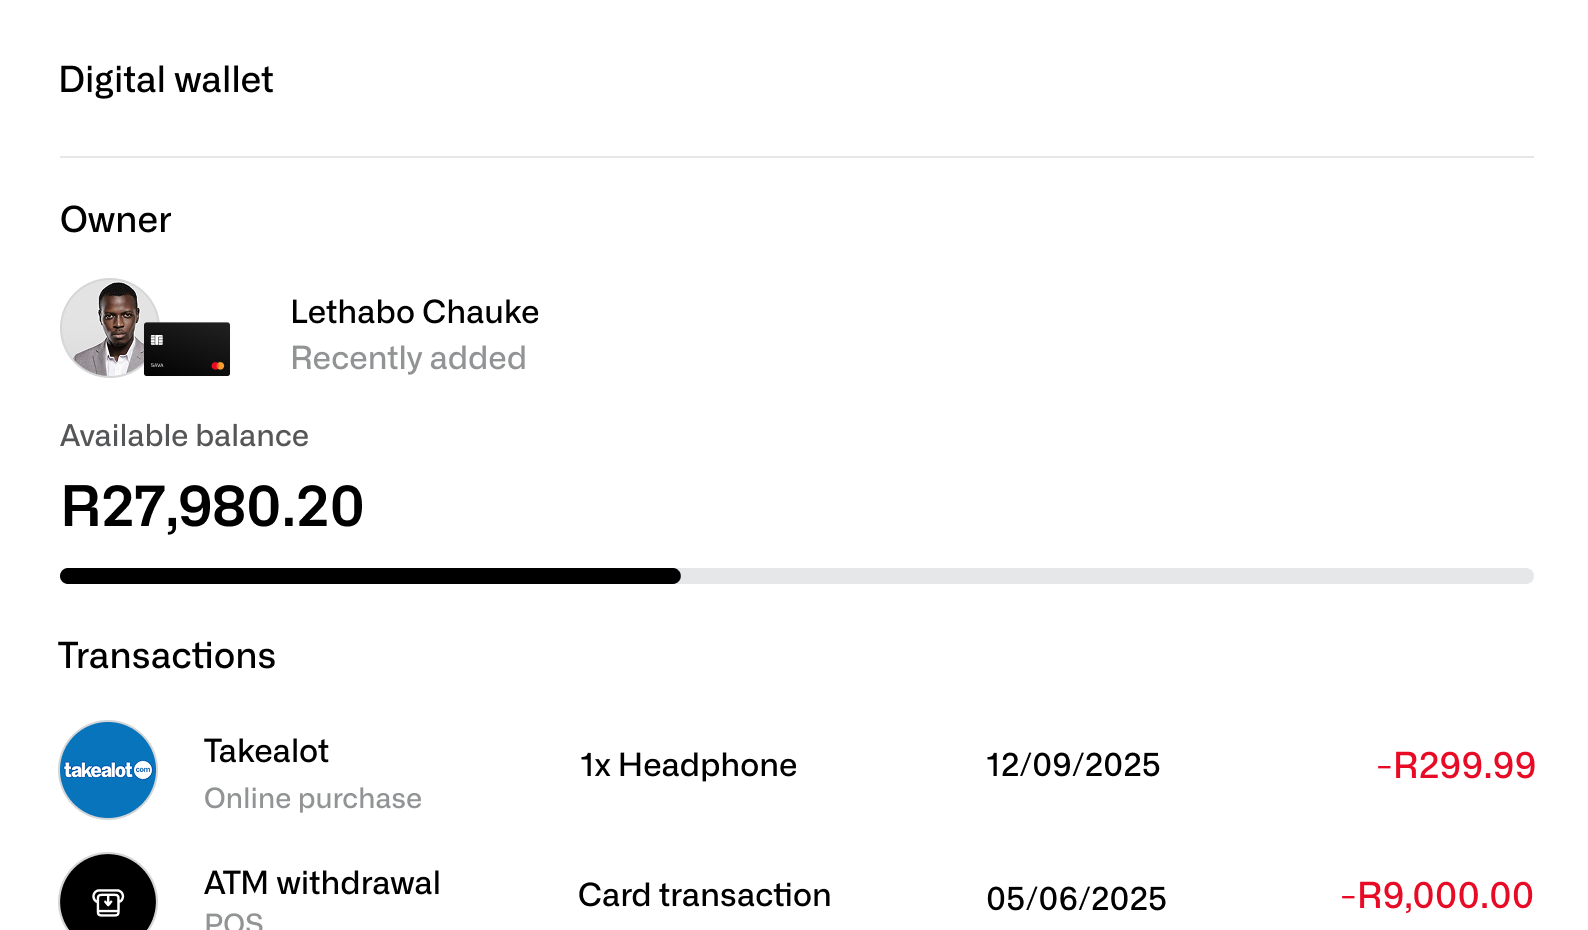Open the Takealot transaction entry
Viewport: 1588px width, 930px height.
(266, 751)
